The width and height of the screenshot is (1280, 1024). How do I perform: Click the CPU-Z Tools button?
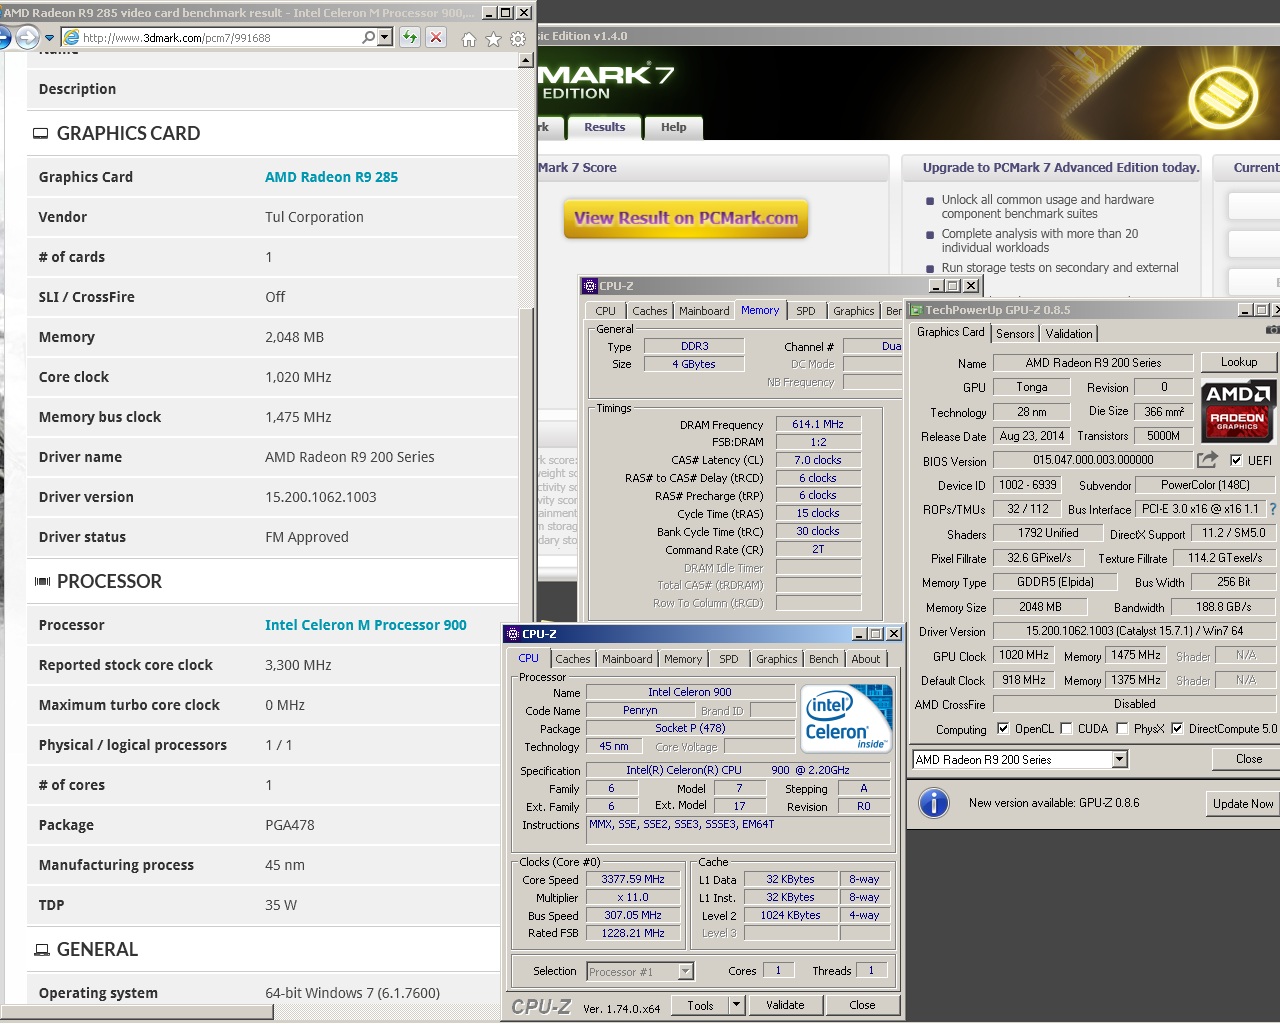pyautogui.click(x=700, y=1005)
